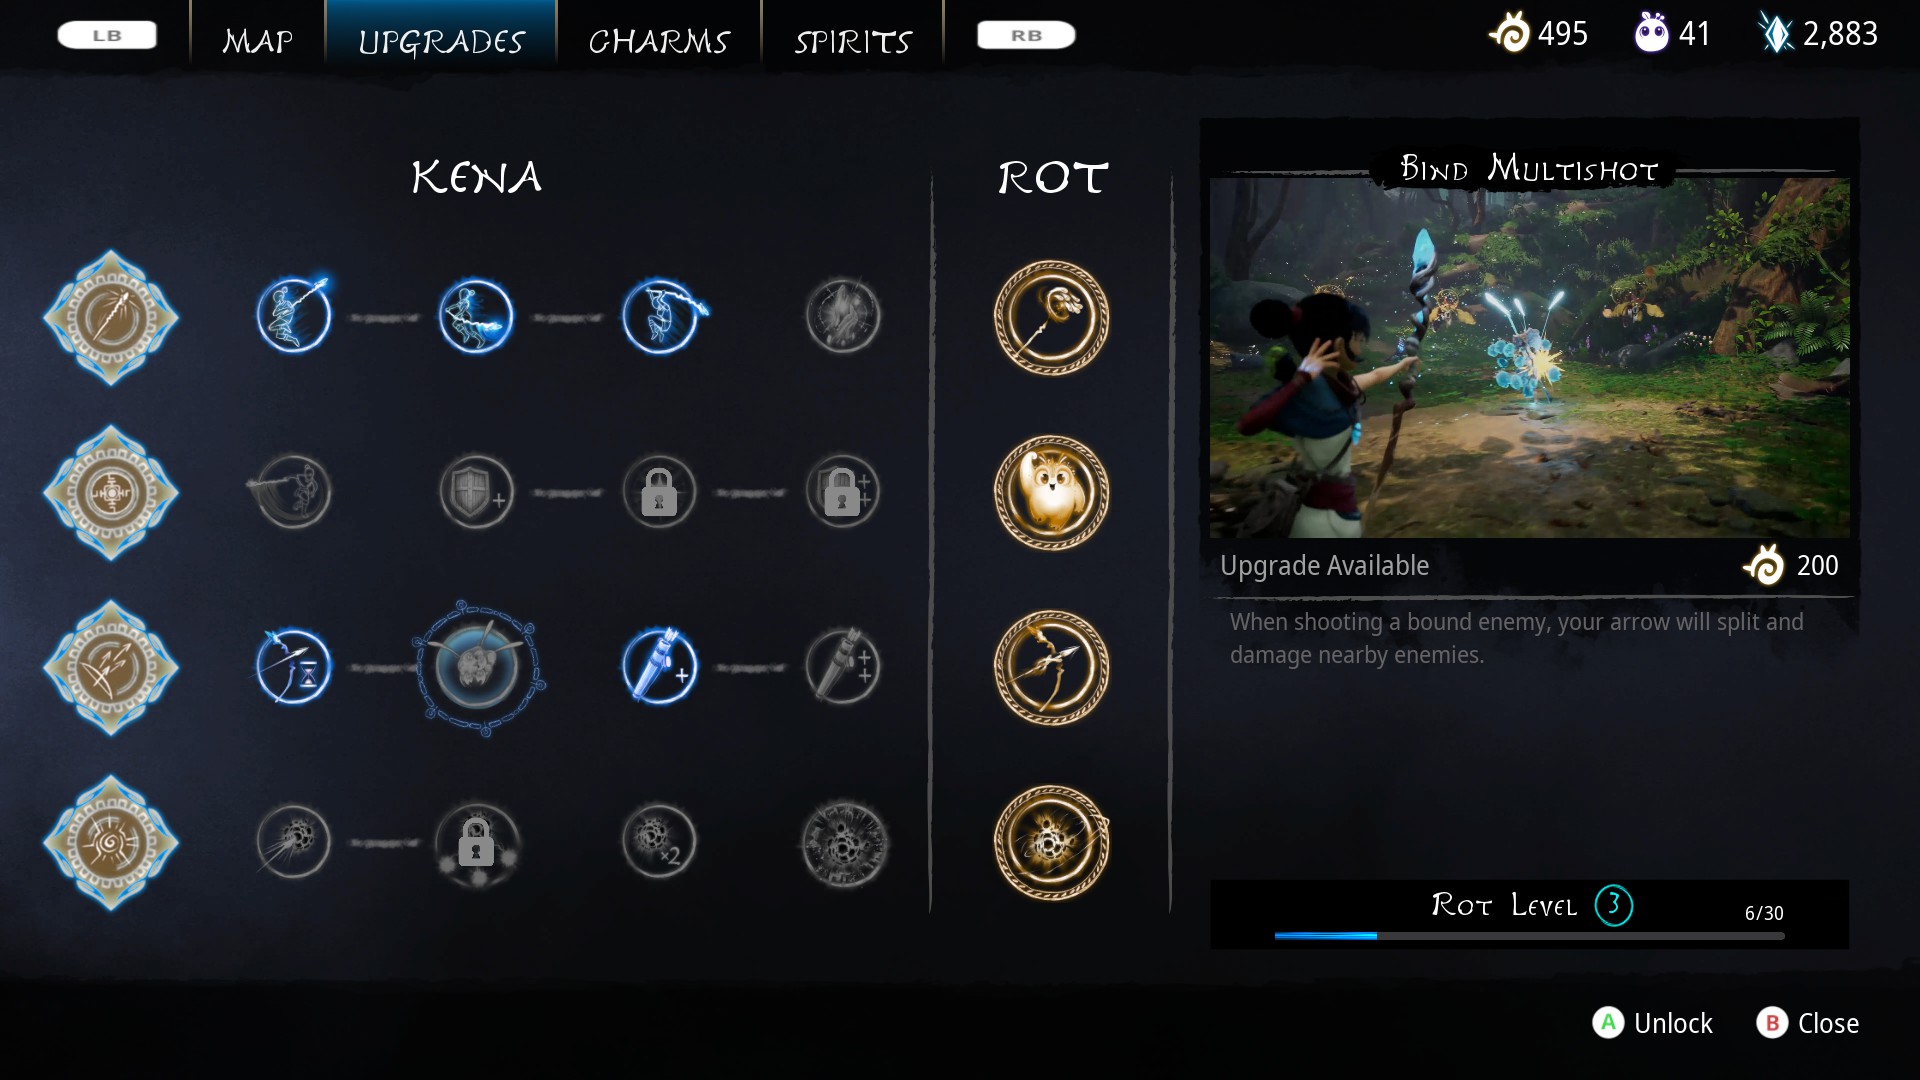Select the Rot bow arrow gold icon
The image size is (1920, 1080).
pyautogui.click(x=1051, y=667)
